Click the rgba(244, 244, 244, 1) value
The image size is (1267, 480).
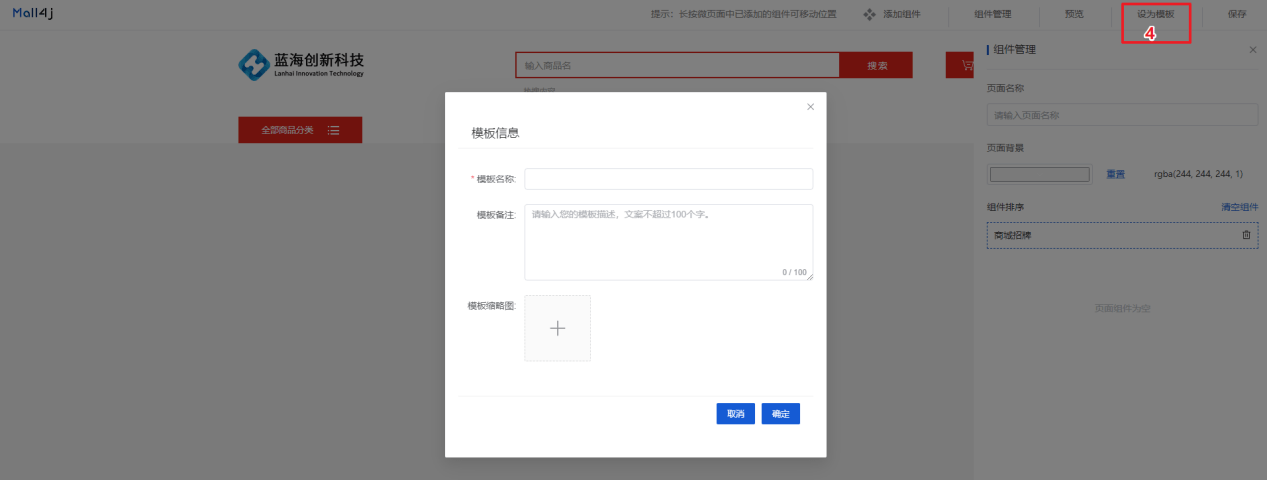[x=1198, y=174]
